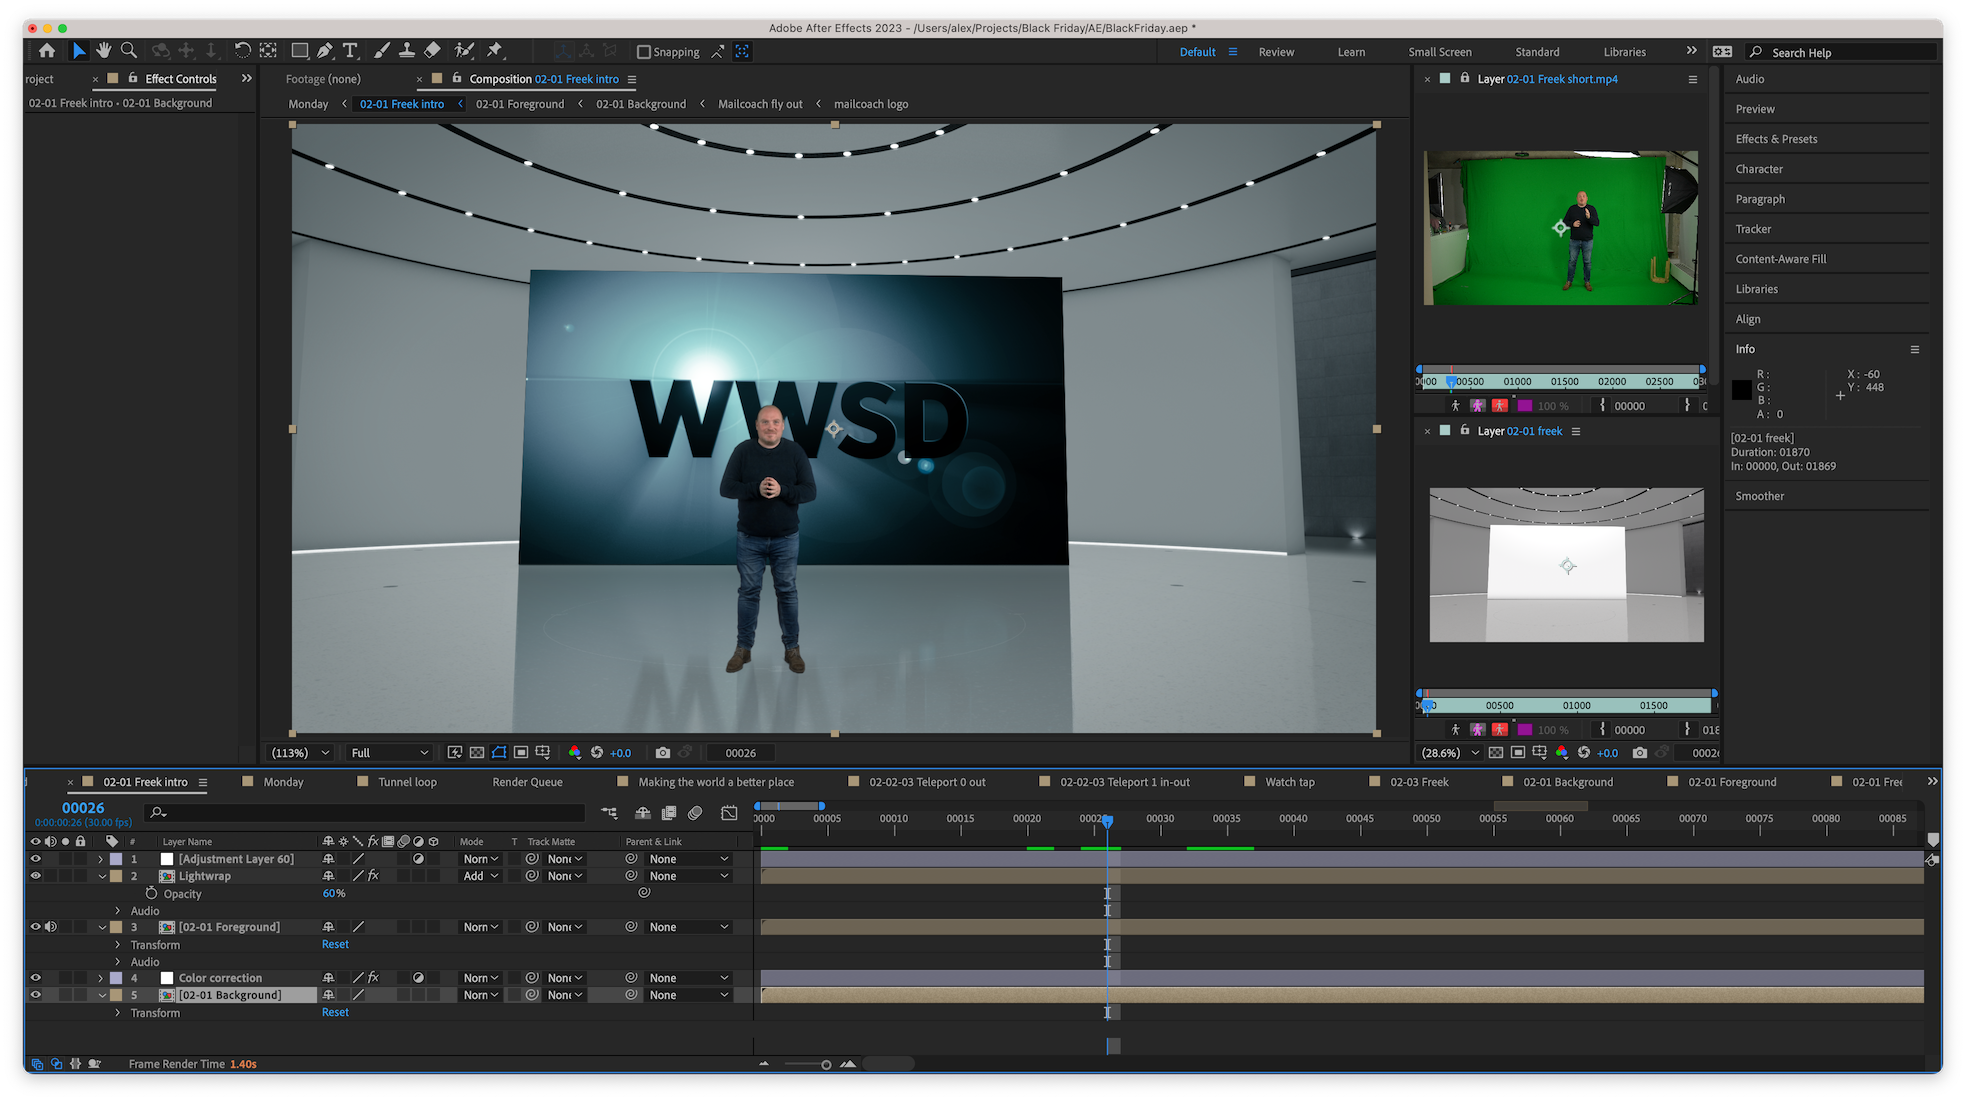Select the Brush tool

pos(382,51)
